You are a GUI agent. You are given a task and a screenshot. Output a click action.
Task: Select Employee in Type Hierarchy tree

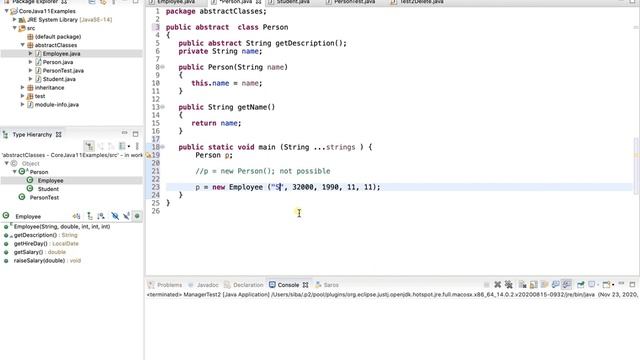(50, 180)
